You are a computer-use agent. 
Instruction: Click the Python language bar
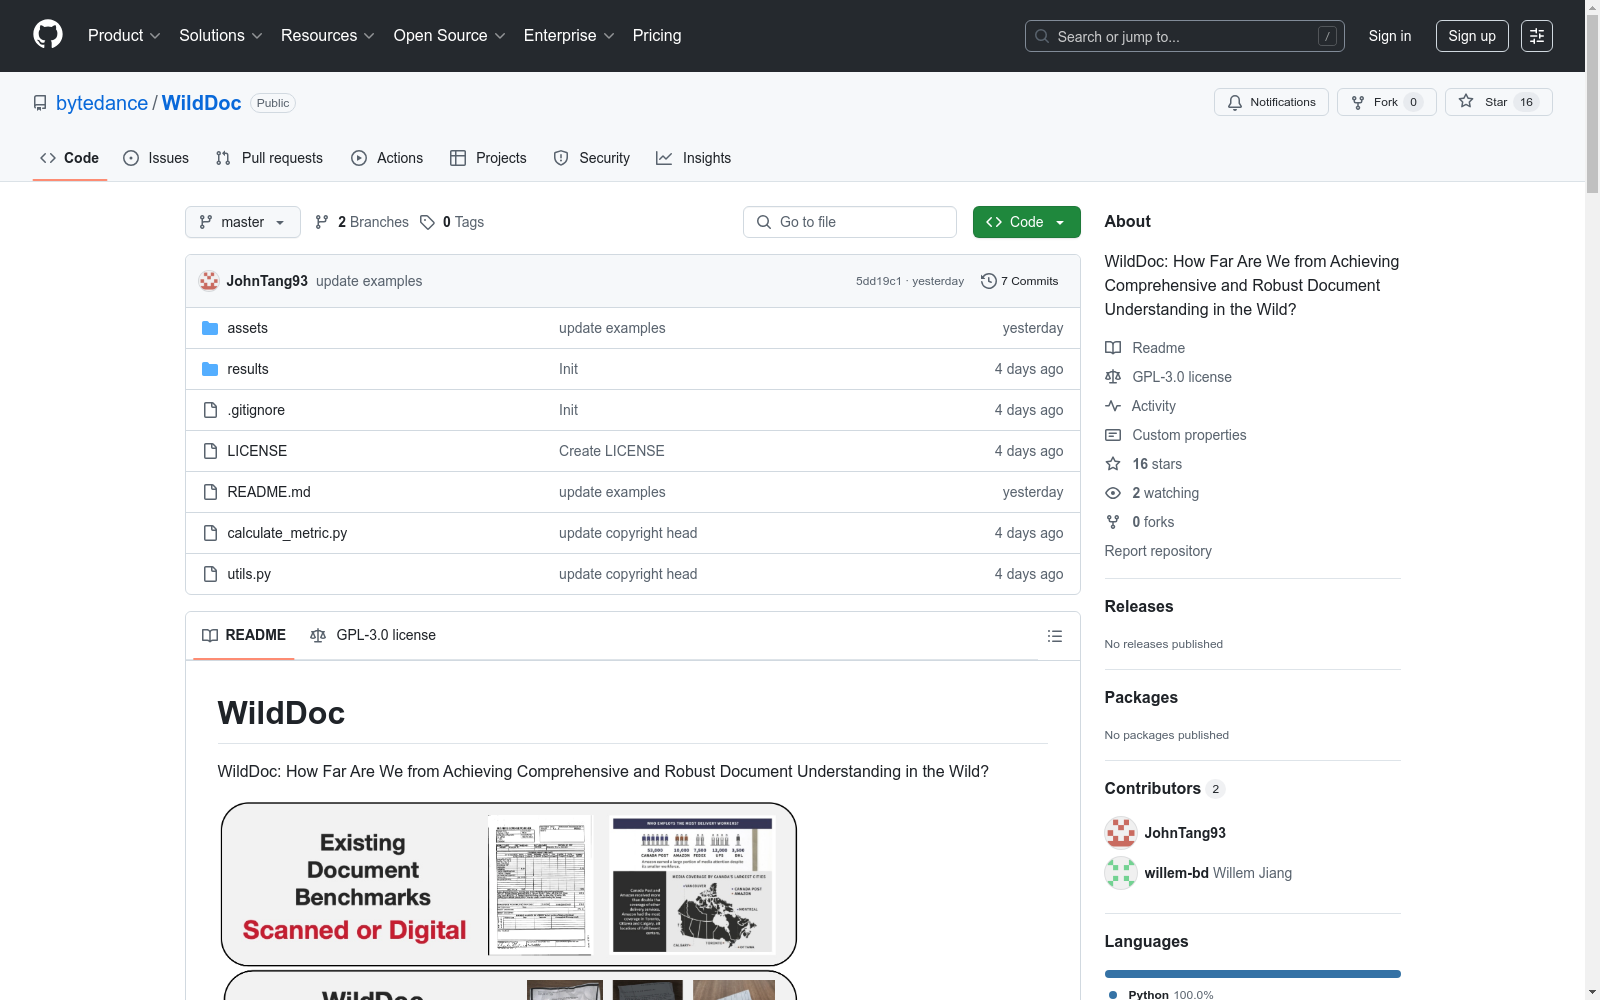pos(1253,974)
